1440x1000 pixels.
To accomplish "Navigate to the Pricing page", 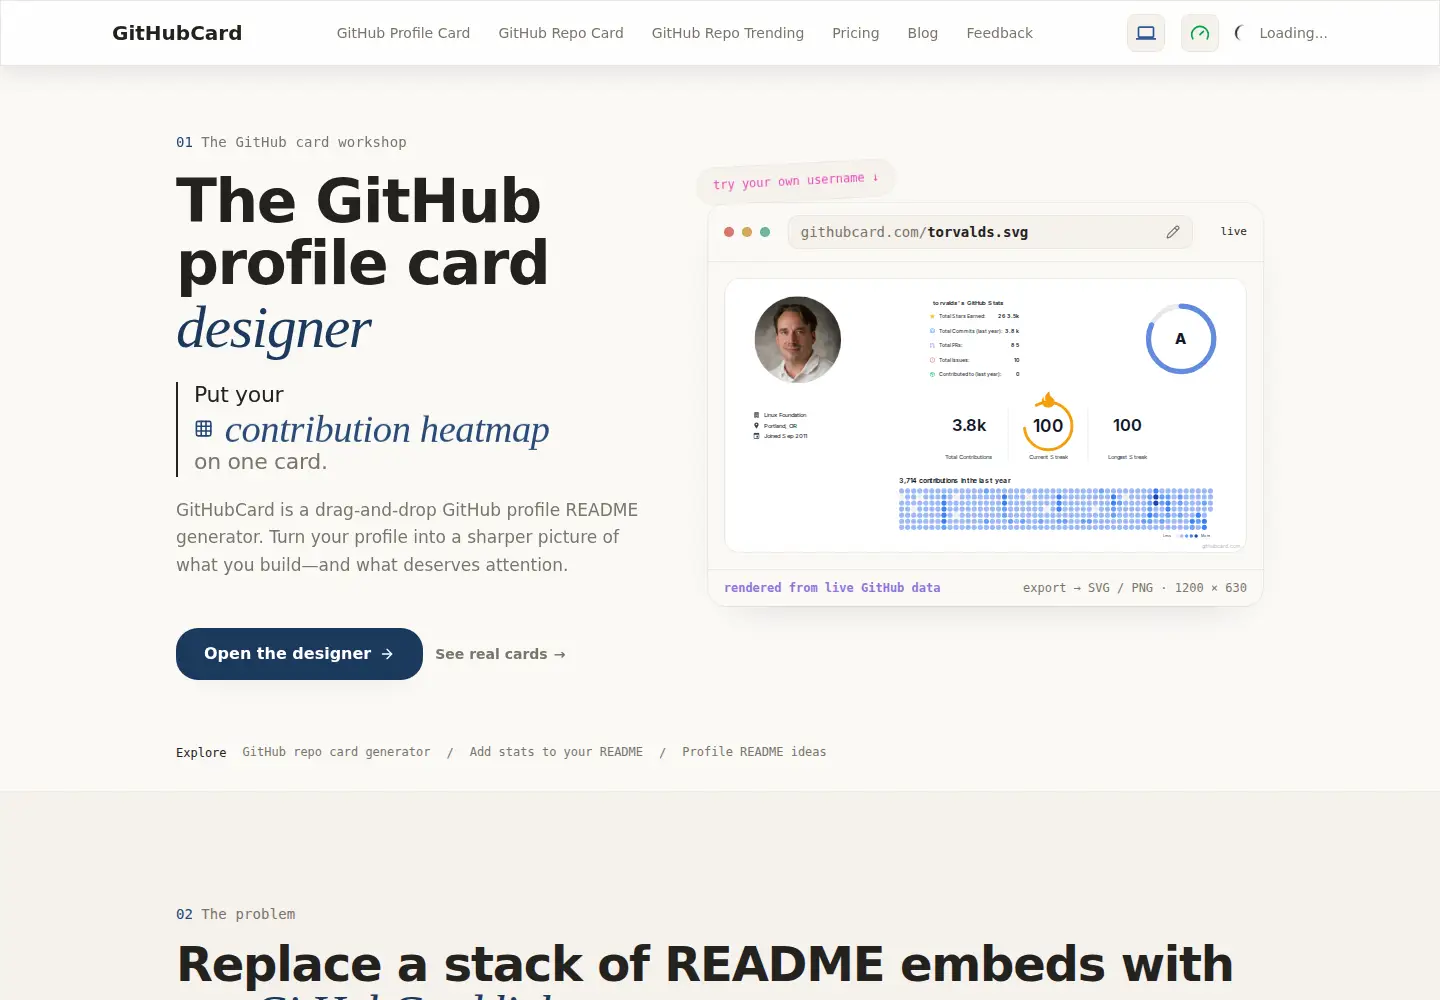I will (x=856, y=33).
